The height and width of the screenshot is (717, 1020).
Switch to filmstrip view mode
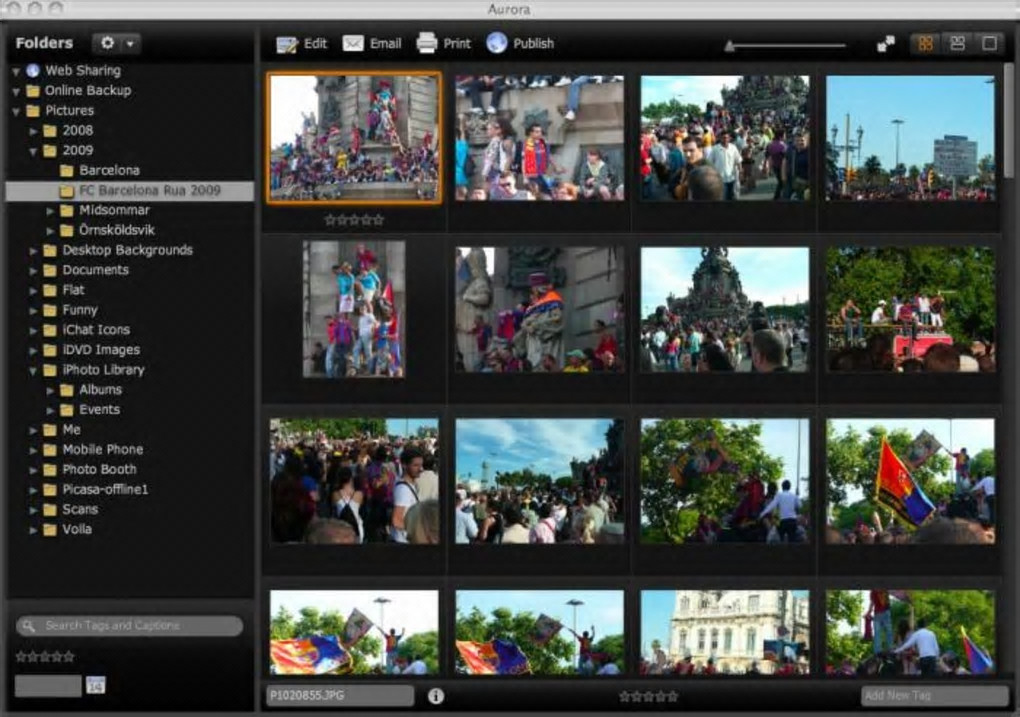957,44
